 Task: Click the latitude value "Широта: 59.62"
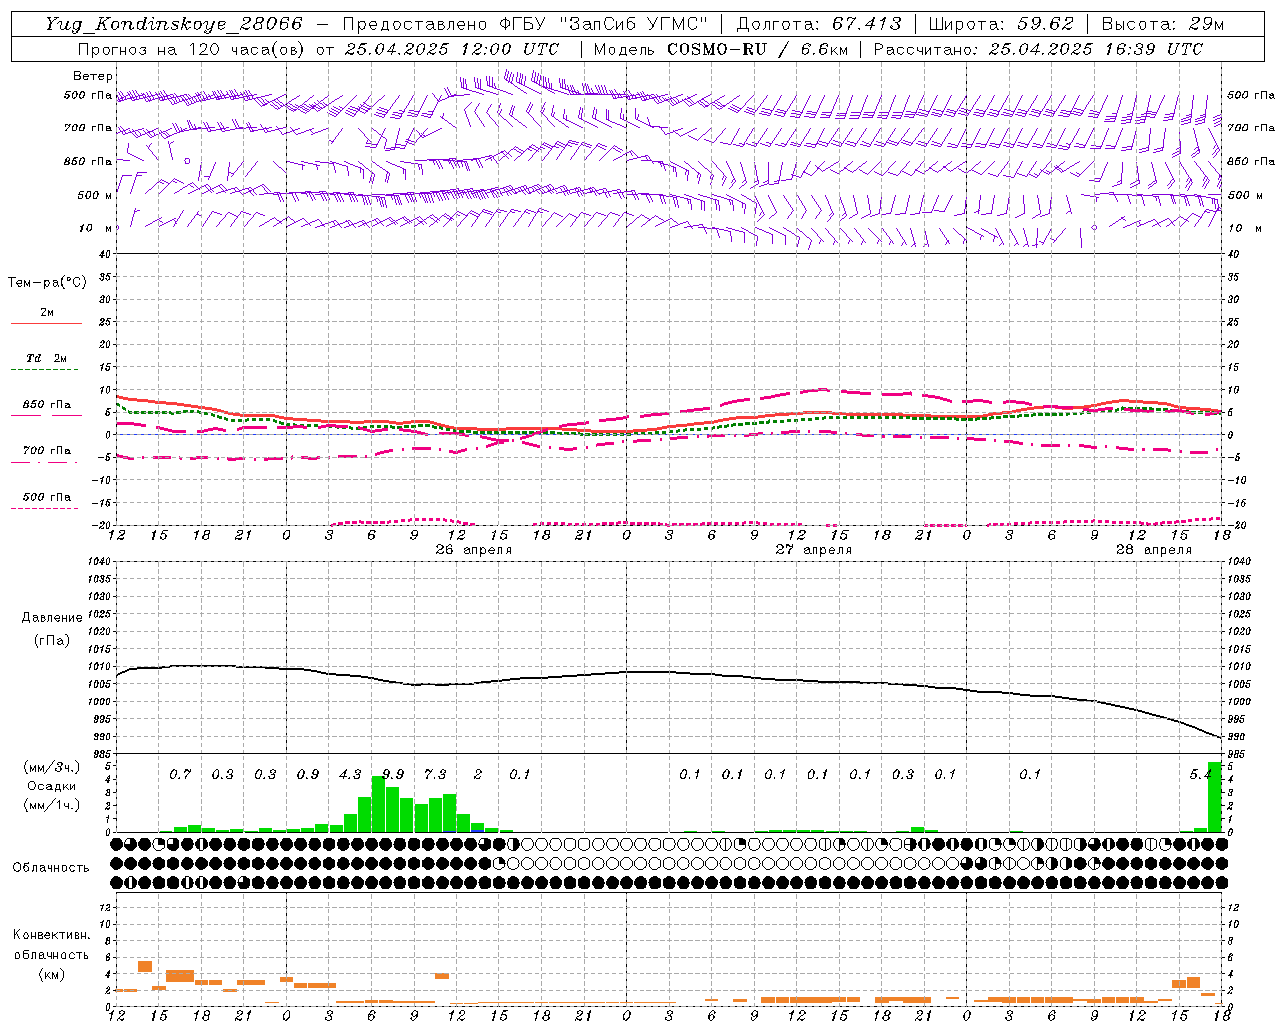tap(1001, 24)
